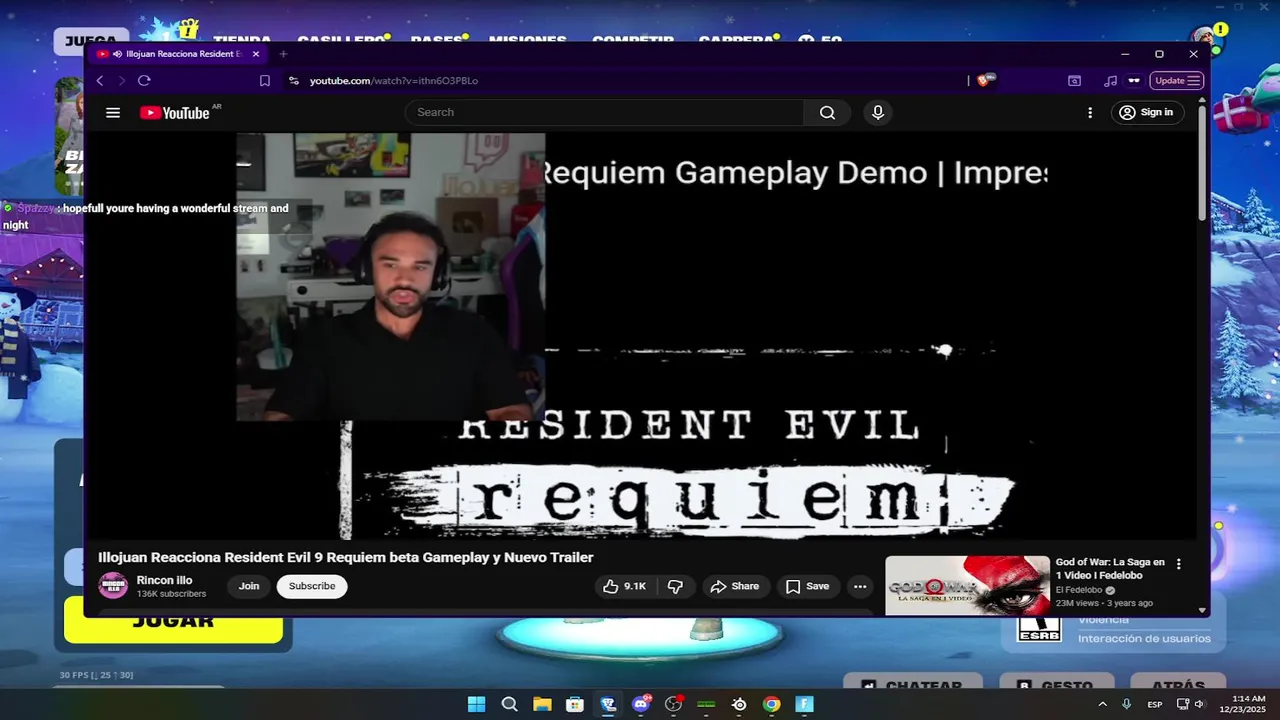Open options menu for God of War video

pyautogui.click(x=1179, y=564)
